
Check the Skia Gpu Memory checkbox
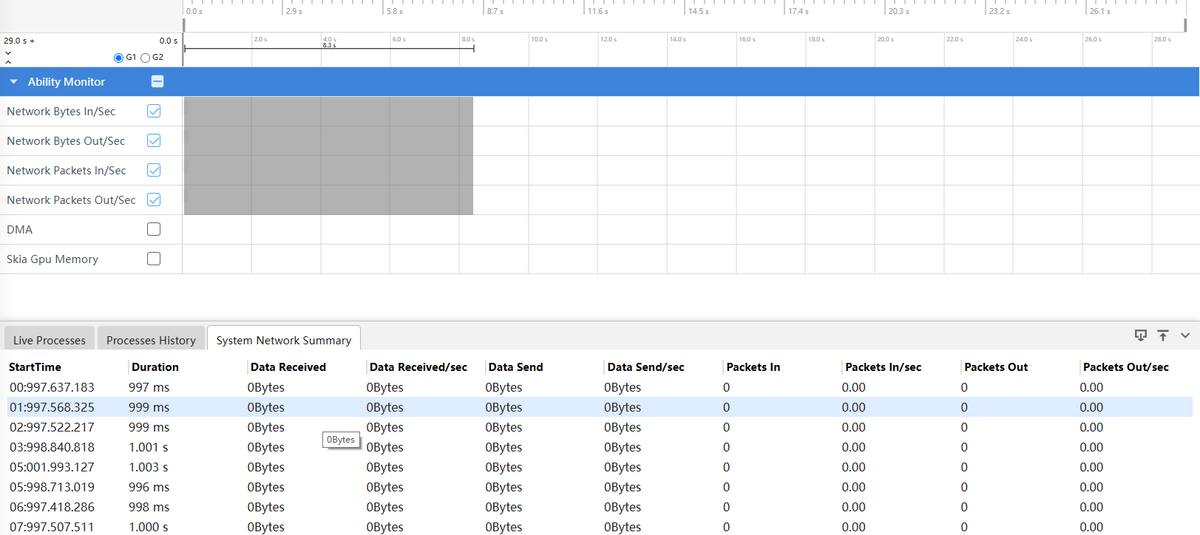tap(154, 259)
